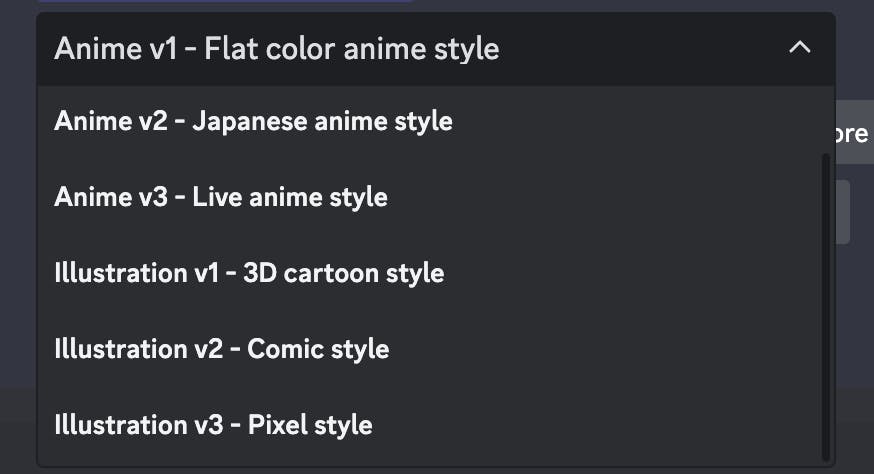Click the currently selected Flat color anime style

coord(277,48)
